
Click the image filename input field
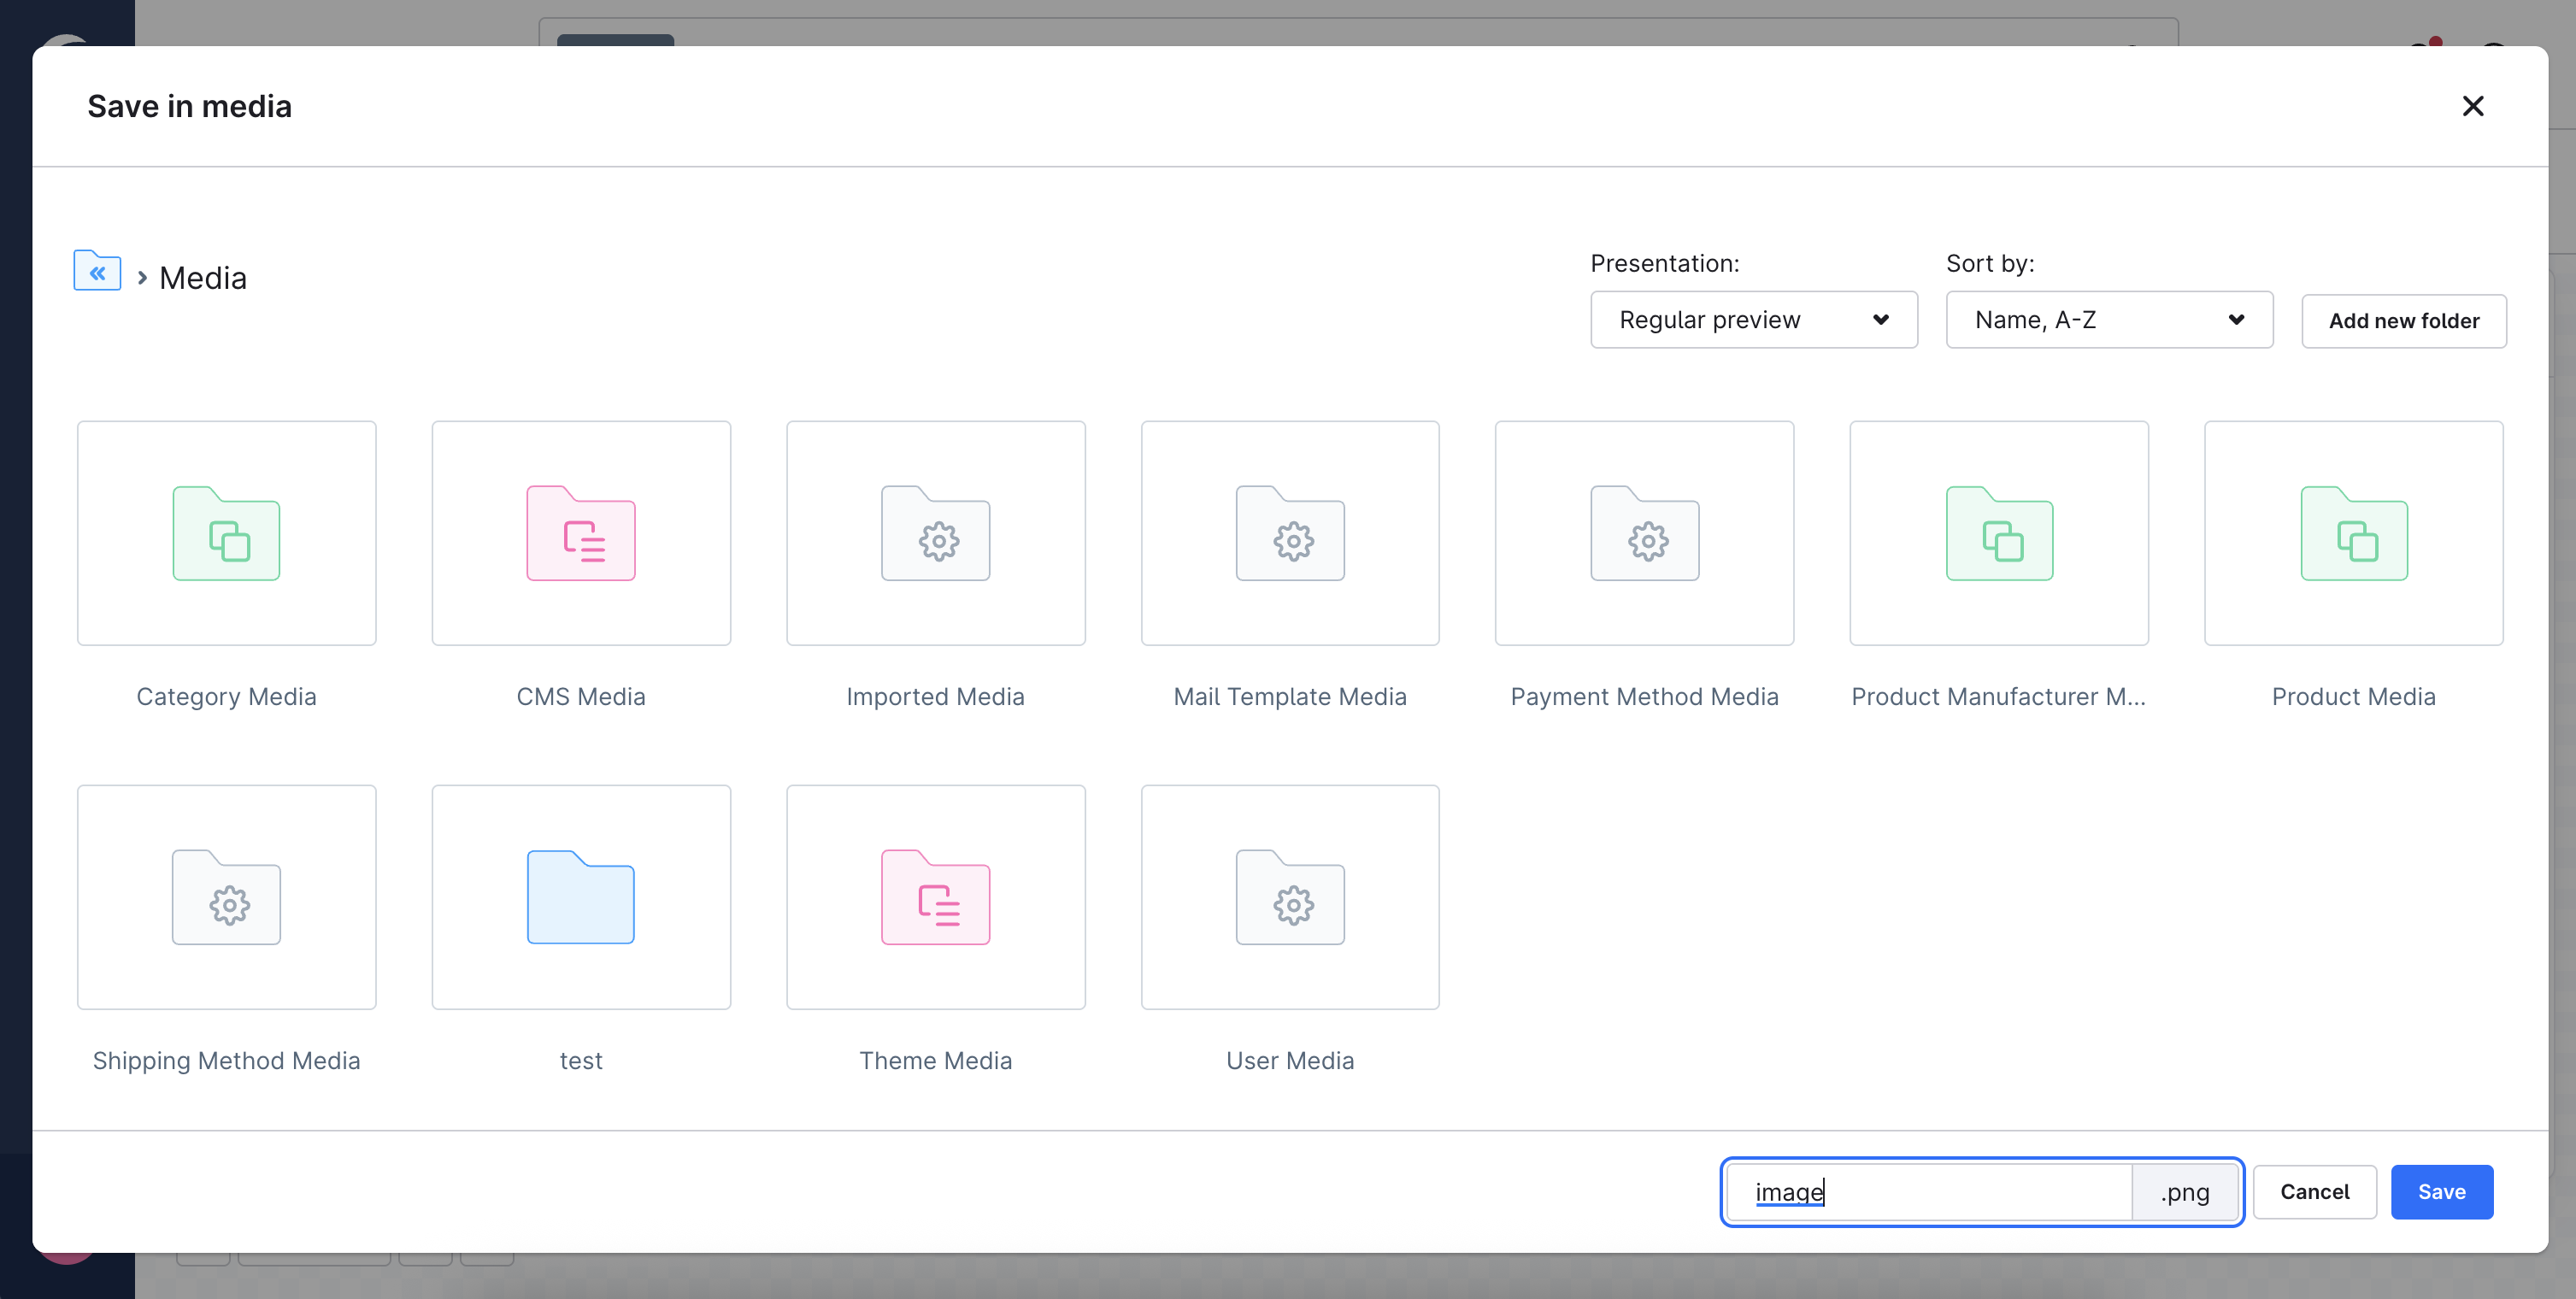(x=1930, y=1192)
